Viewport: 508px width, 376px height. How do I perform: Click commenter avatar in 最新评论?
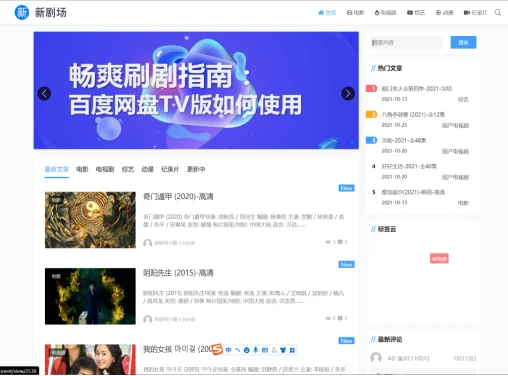(x=376, y=358)
